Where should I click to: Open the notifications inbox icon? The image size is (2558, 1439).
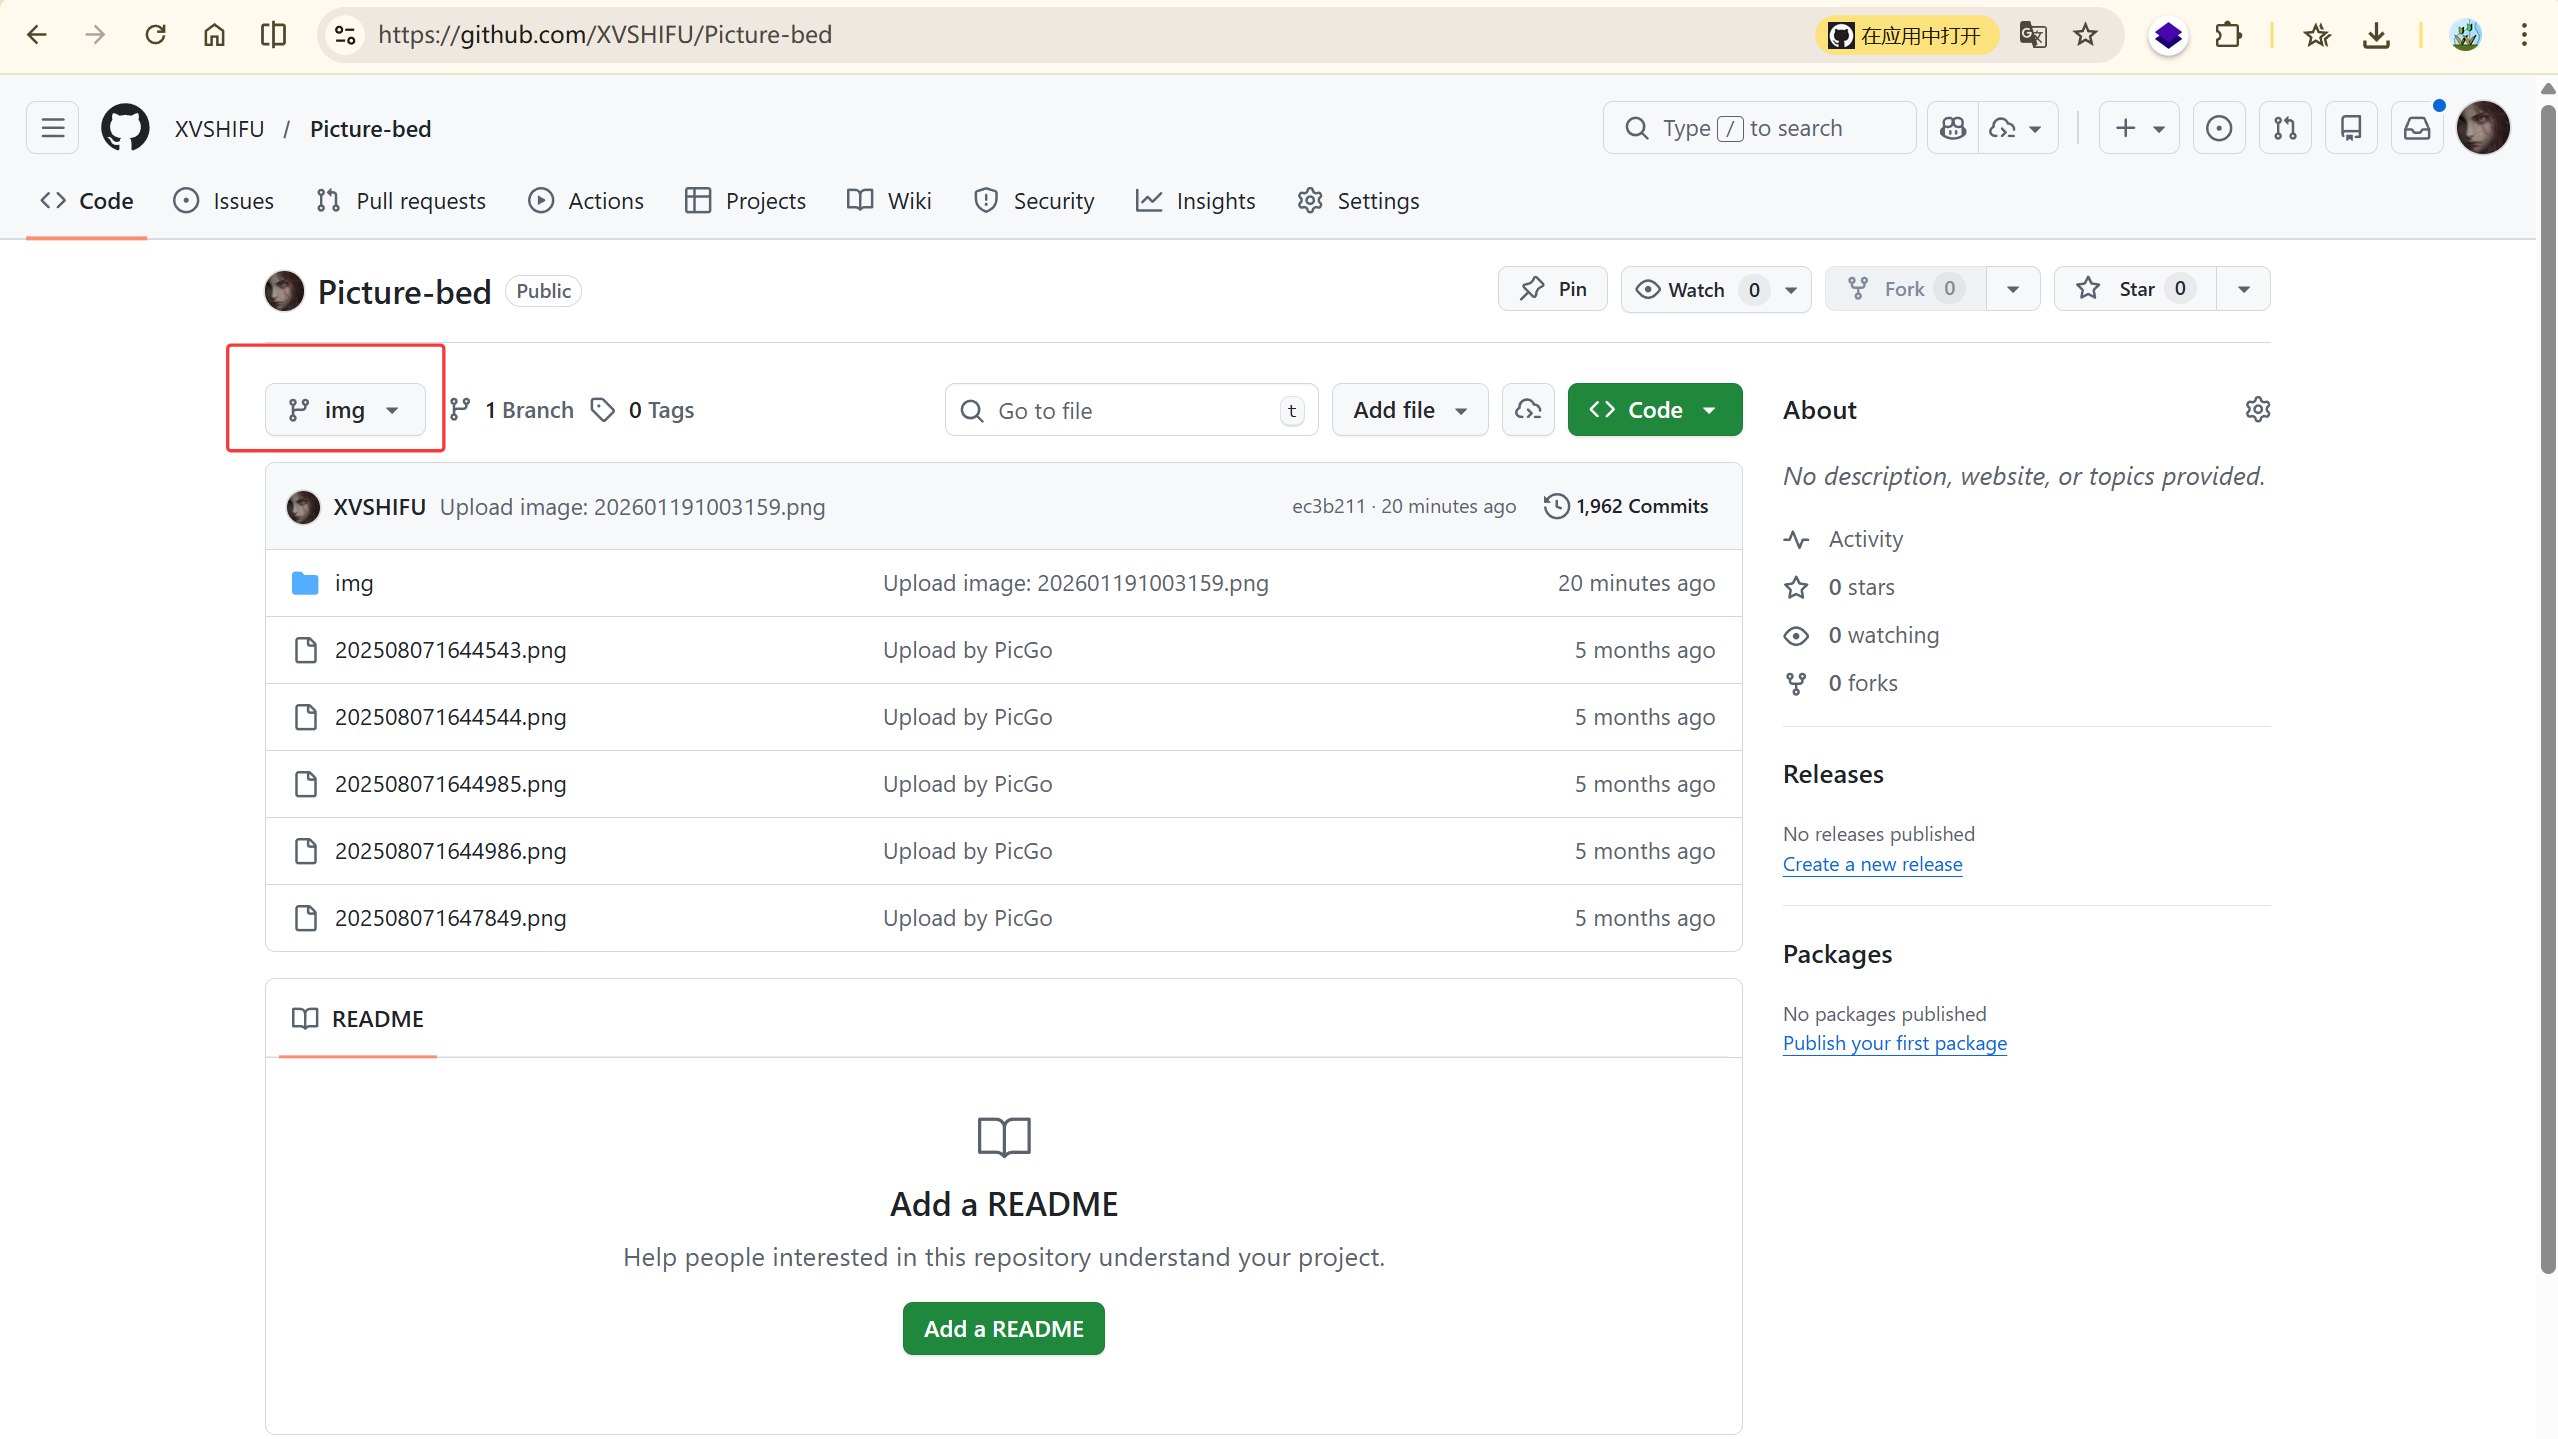pos(2417,128)
